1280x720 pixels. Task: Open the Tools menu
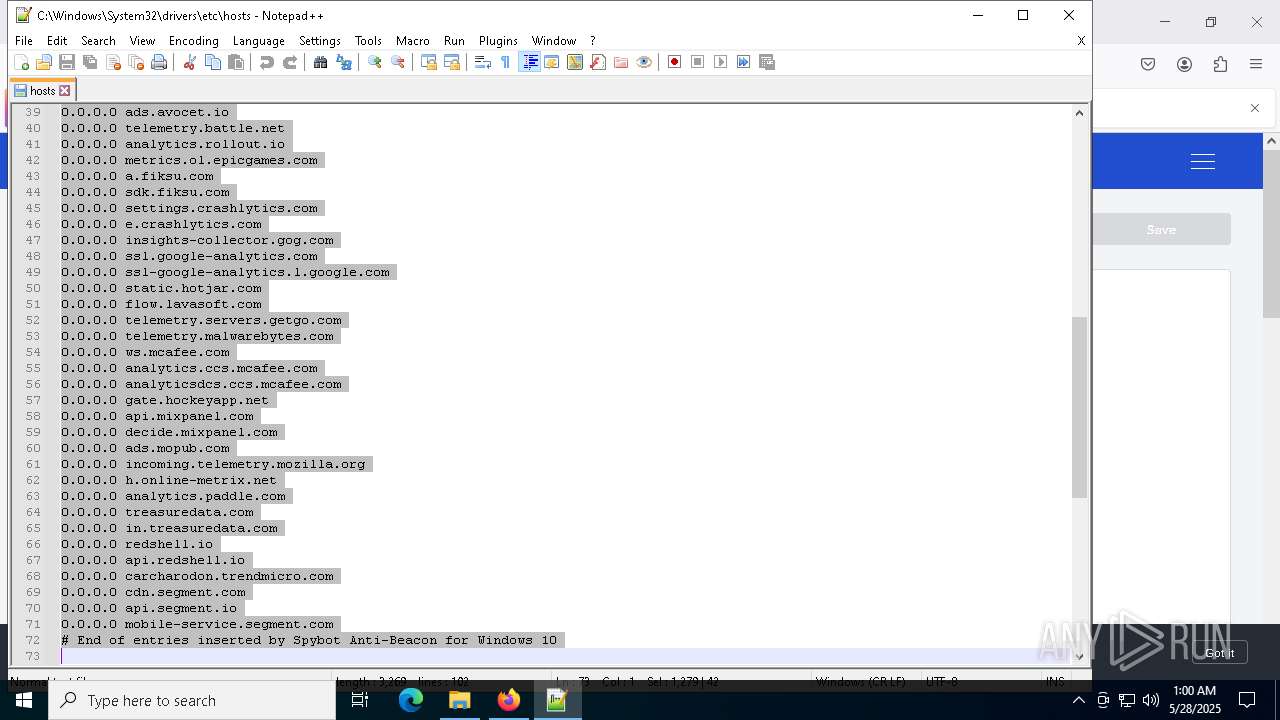(x=368, y=41)
